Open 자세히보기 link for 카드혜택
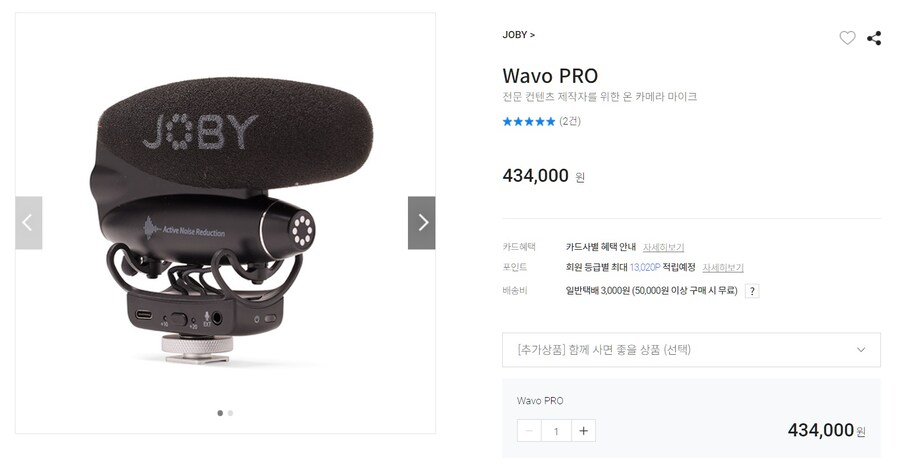The height and width of the screenshot is (468, 900). (x=664, y=247)
